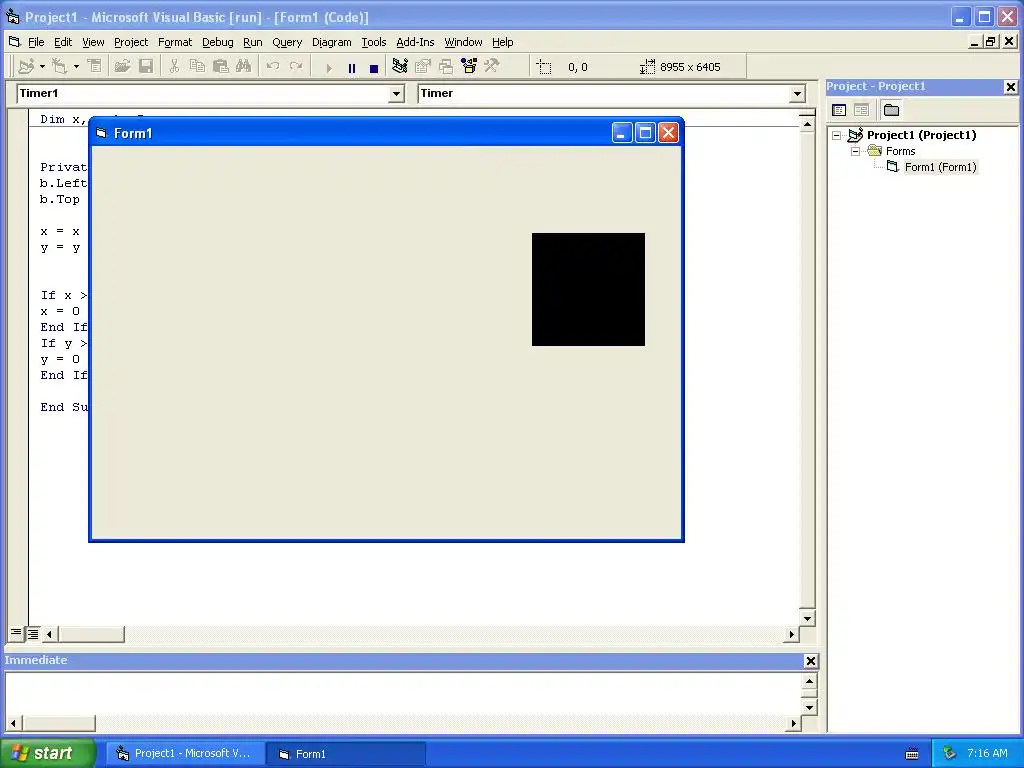Switch to Project1 - Microsoft Visual Basic taskbar button

185,754
